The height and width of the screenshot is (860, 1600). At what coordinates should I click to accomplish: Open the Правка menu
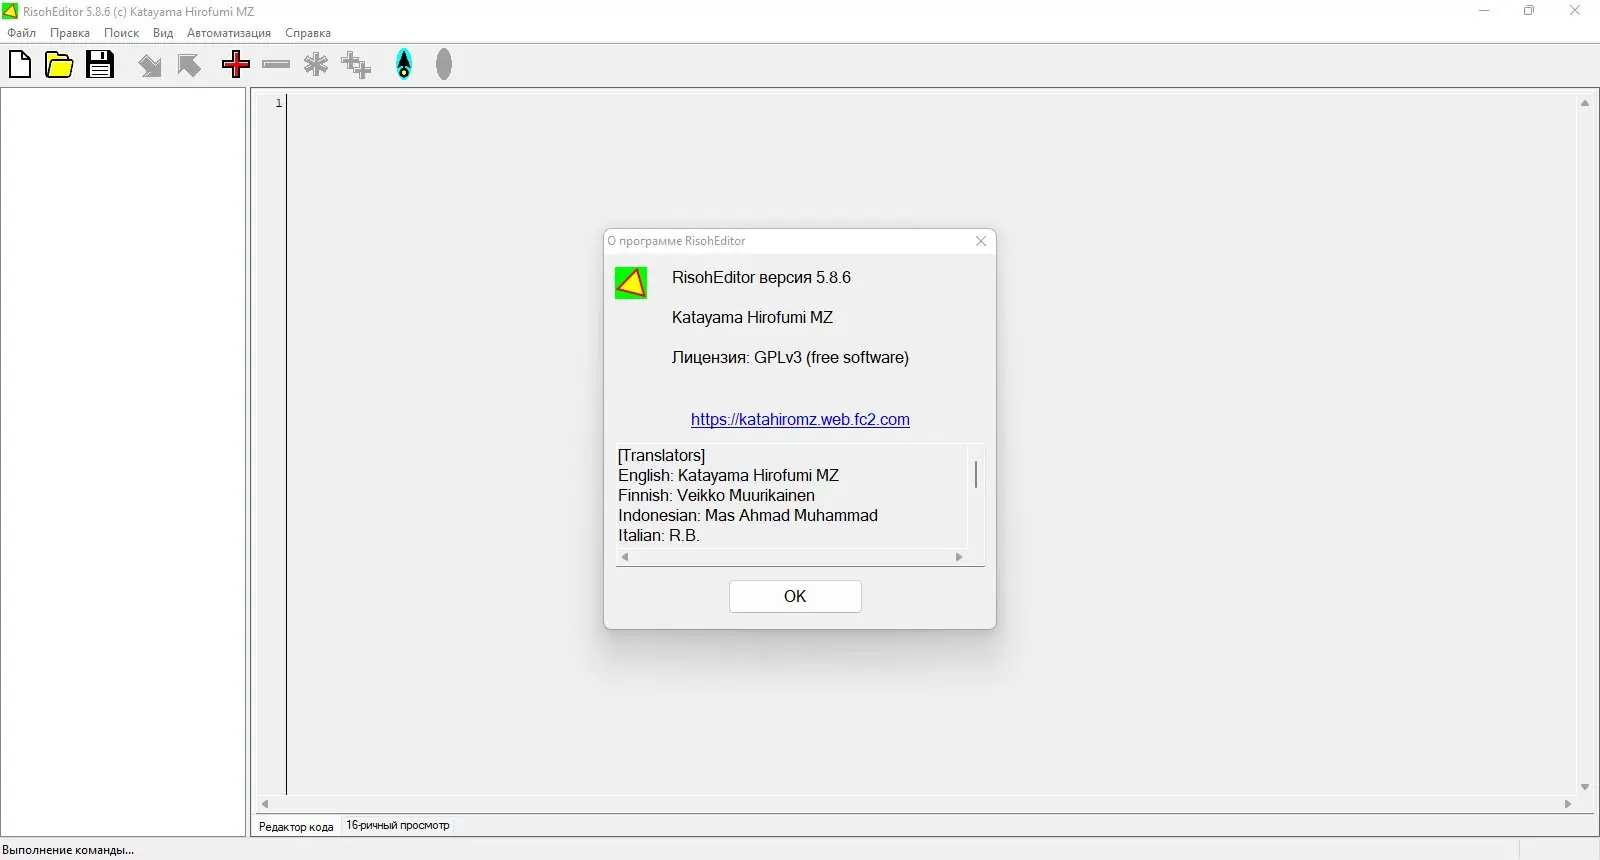tap(70, 33)
